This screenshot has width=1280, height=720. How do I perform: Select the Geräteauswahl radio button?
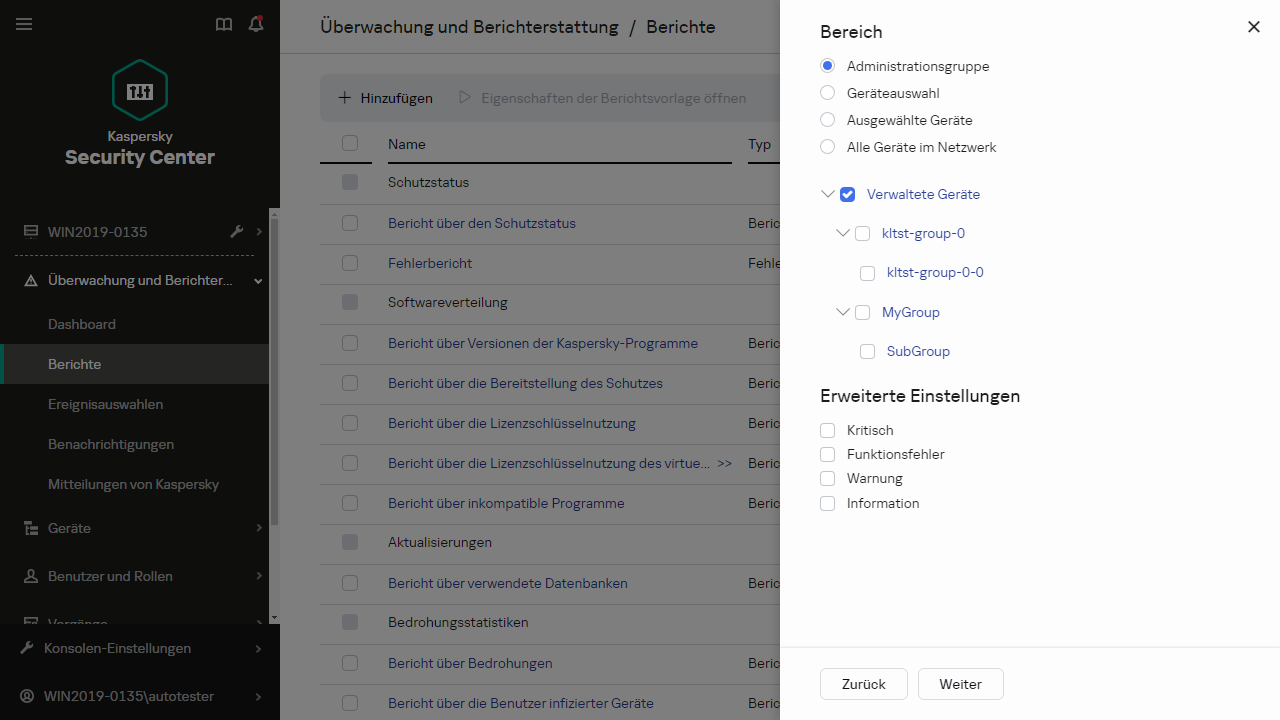point(827,93)
